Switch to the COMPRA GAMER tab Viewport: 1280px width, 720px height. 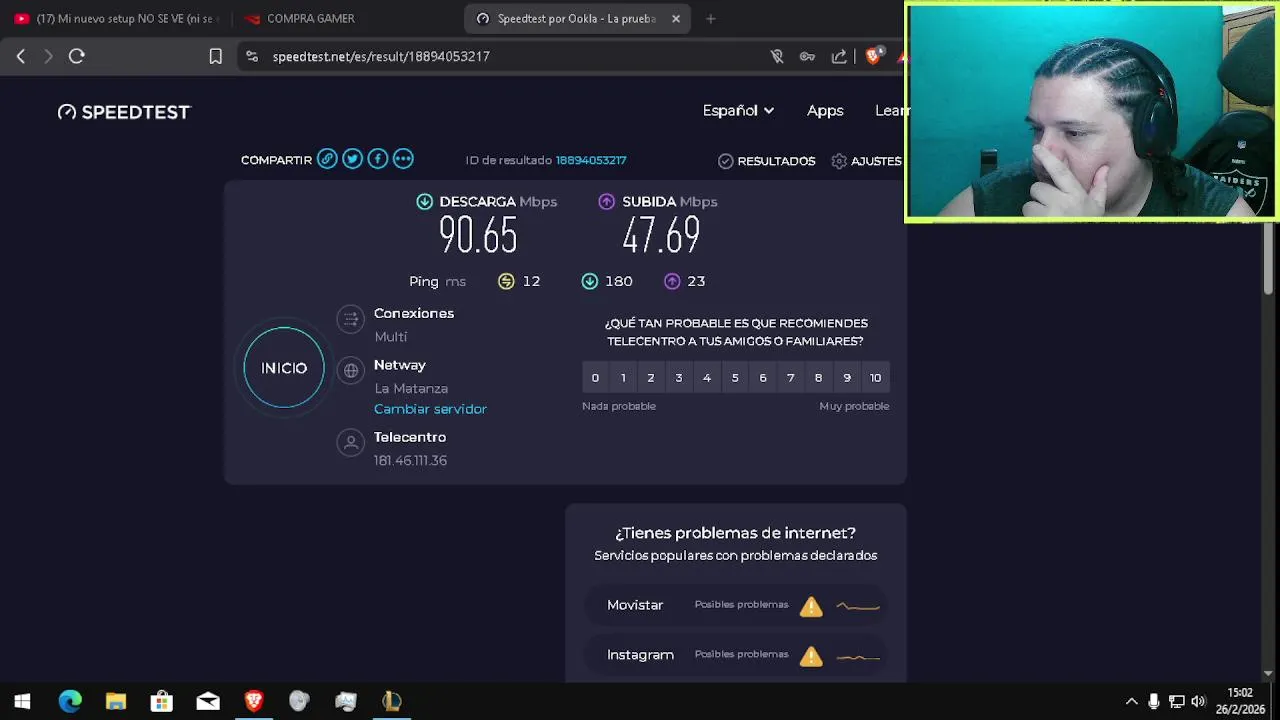tap(340, 18)
